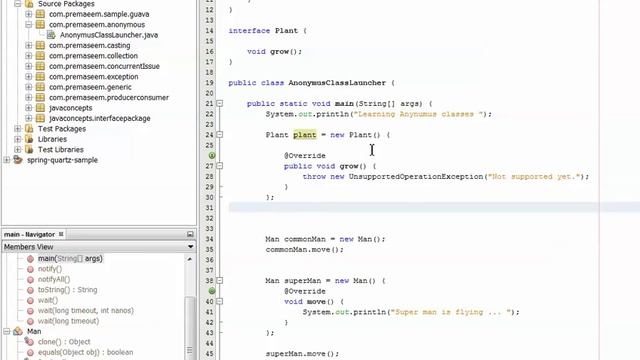Click the main method icon in Navigator
640x360 pixels.
(30, 259)
